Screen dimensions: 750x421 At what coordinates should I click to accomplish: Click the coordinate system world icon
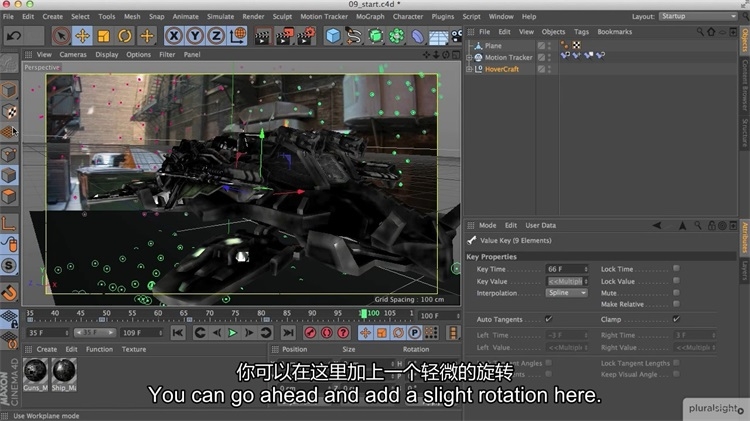[x=237, y=36]
